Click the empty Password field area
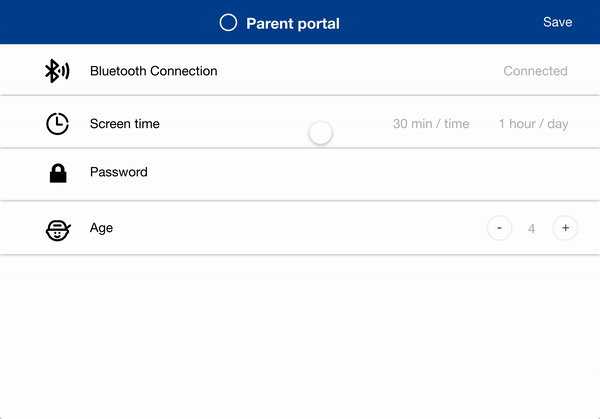 coord(380,173)
